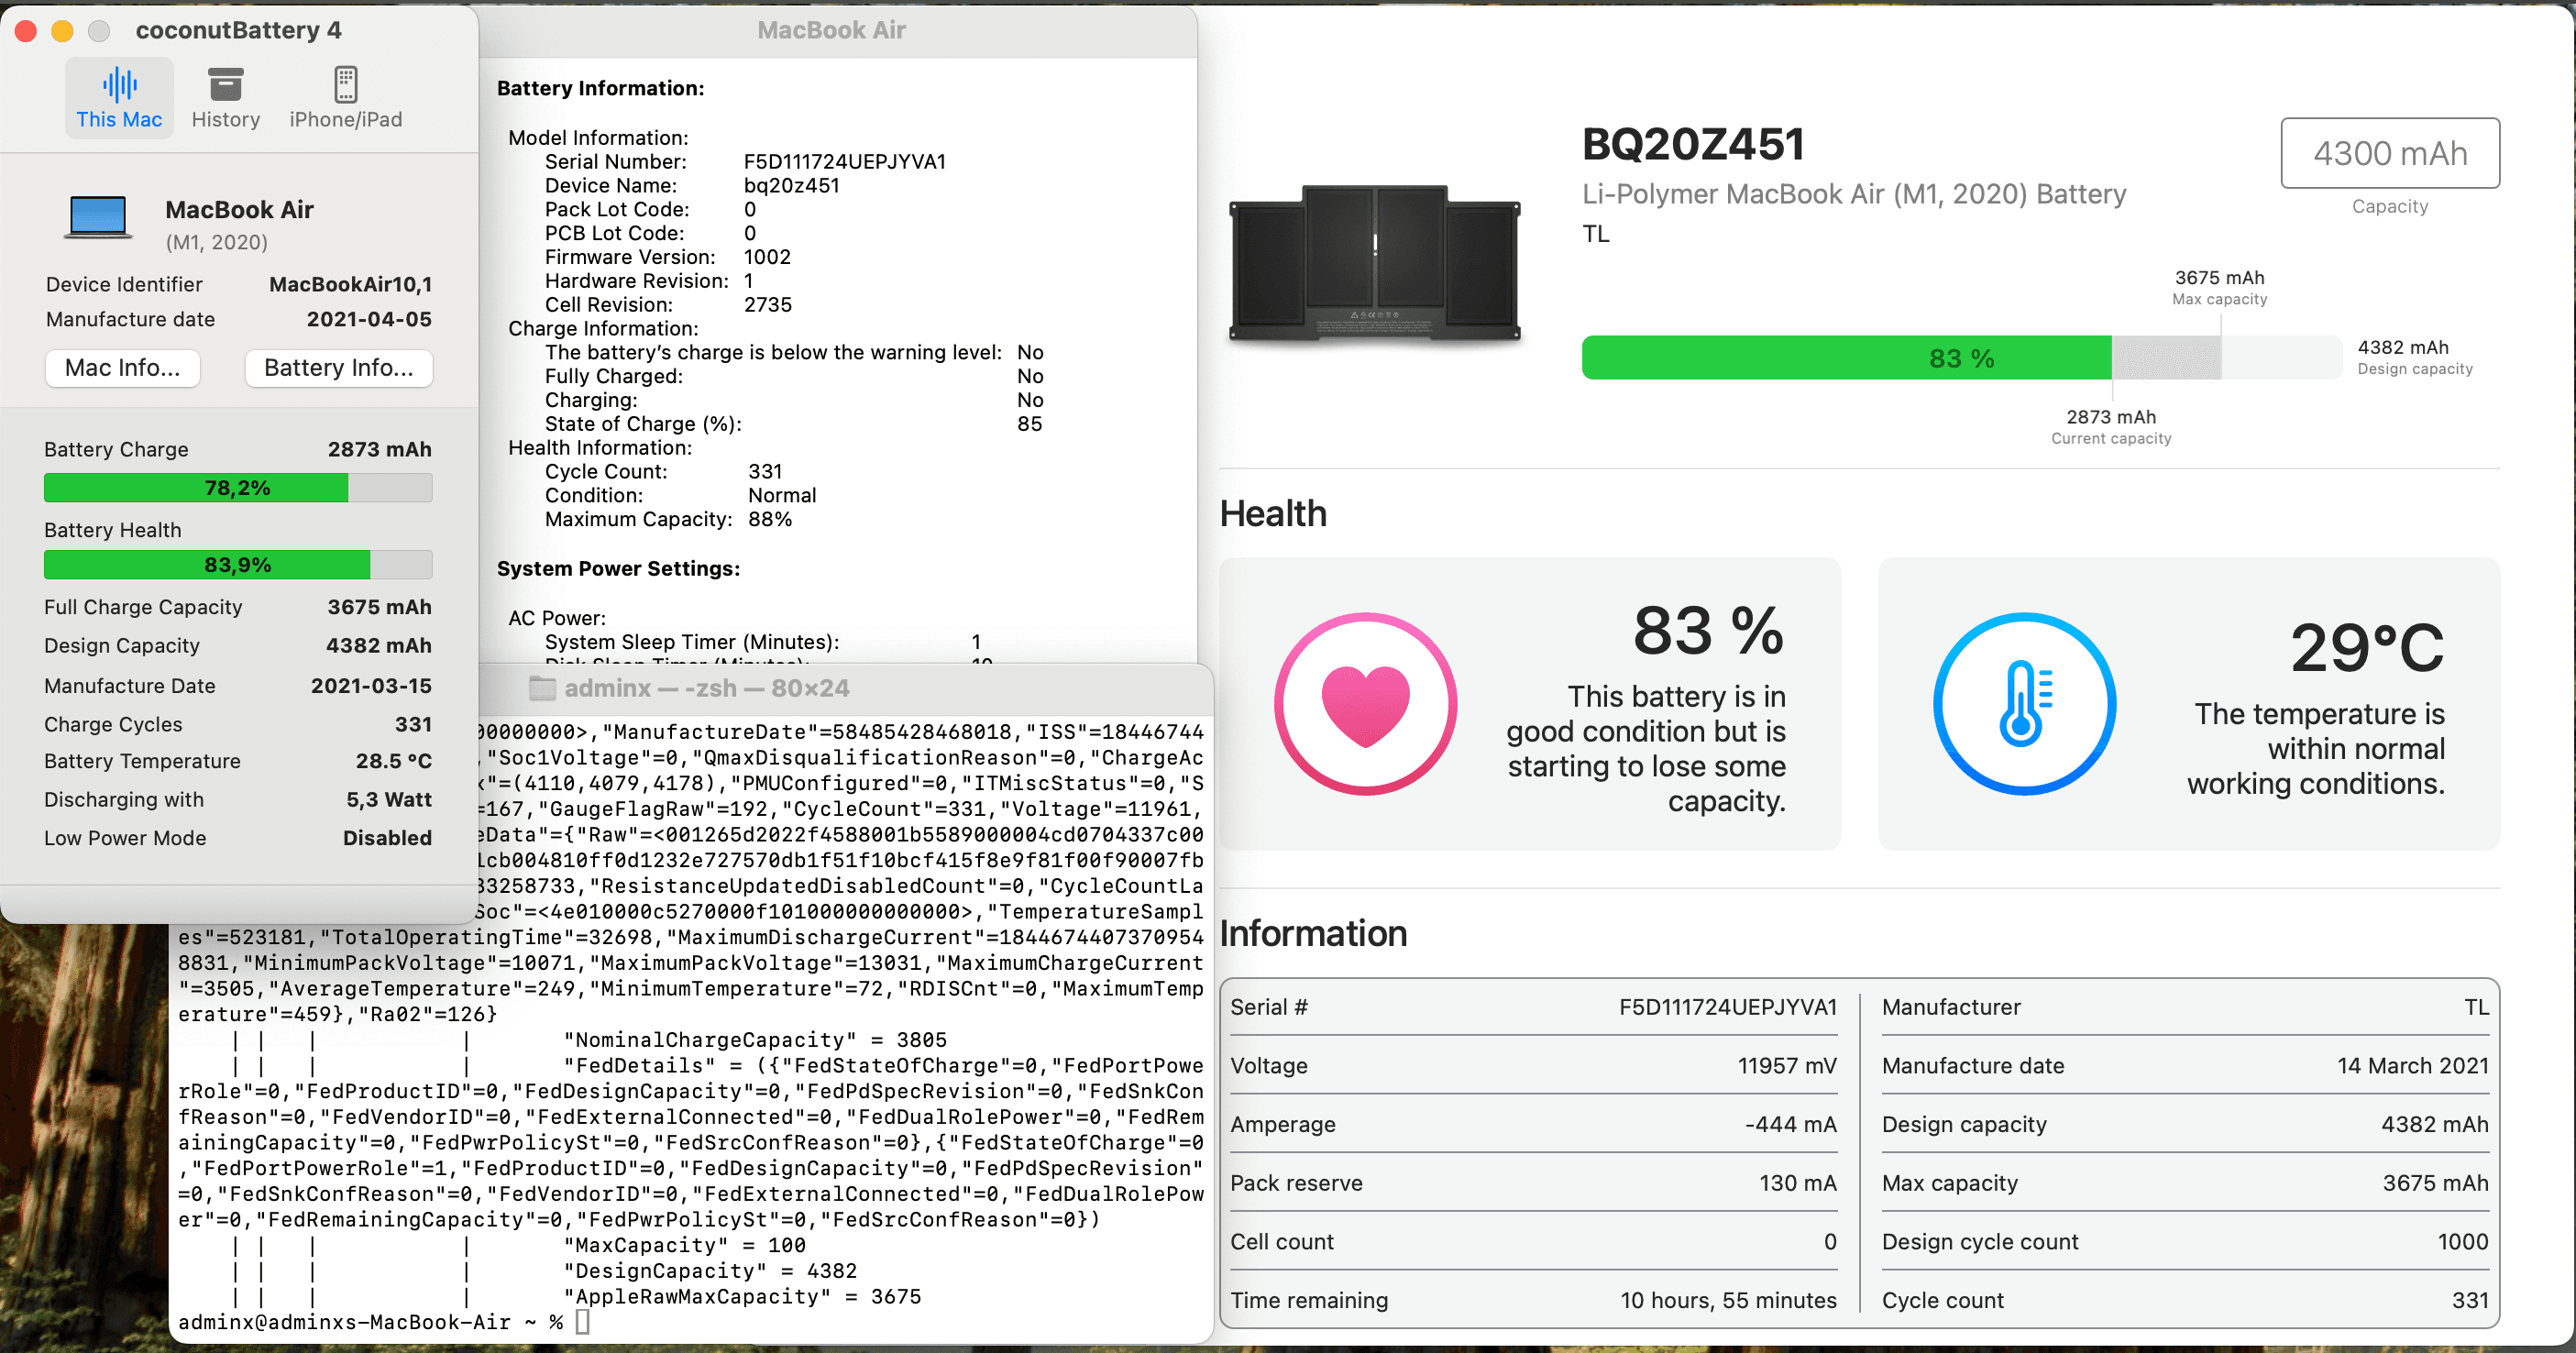This screenshot has height=1353, width=2576.
Task: Click the "AppleRawMaxCapacity" = 3675 terminal line
Action: pos(742,1297)
